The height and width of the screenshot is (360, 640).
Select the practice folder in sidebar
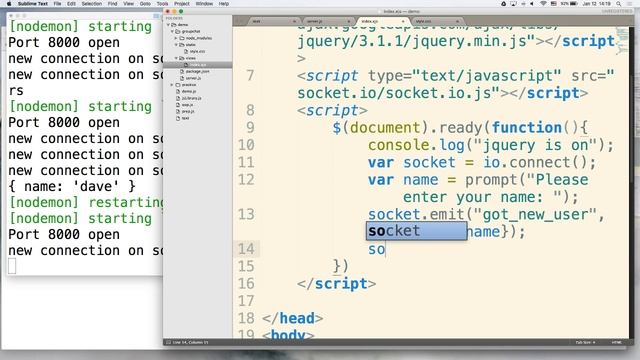(x=189, y=85)
